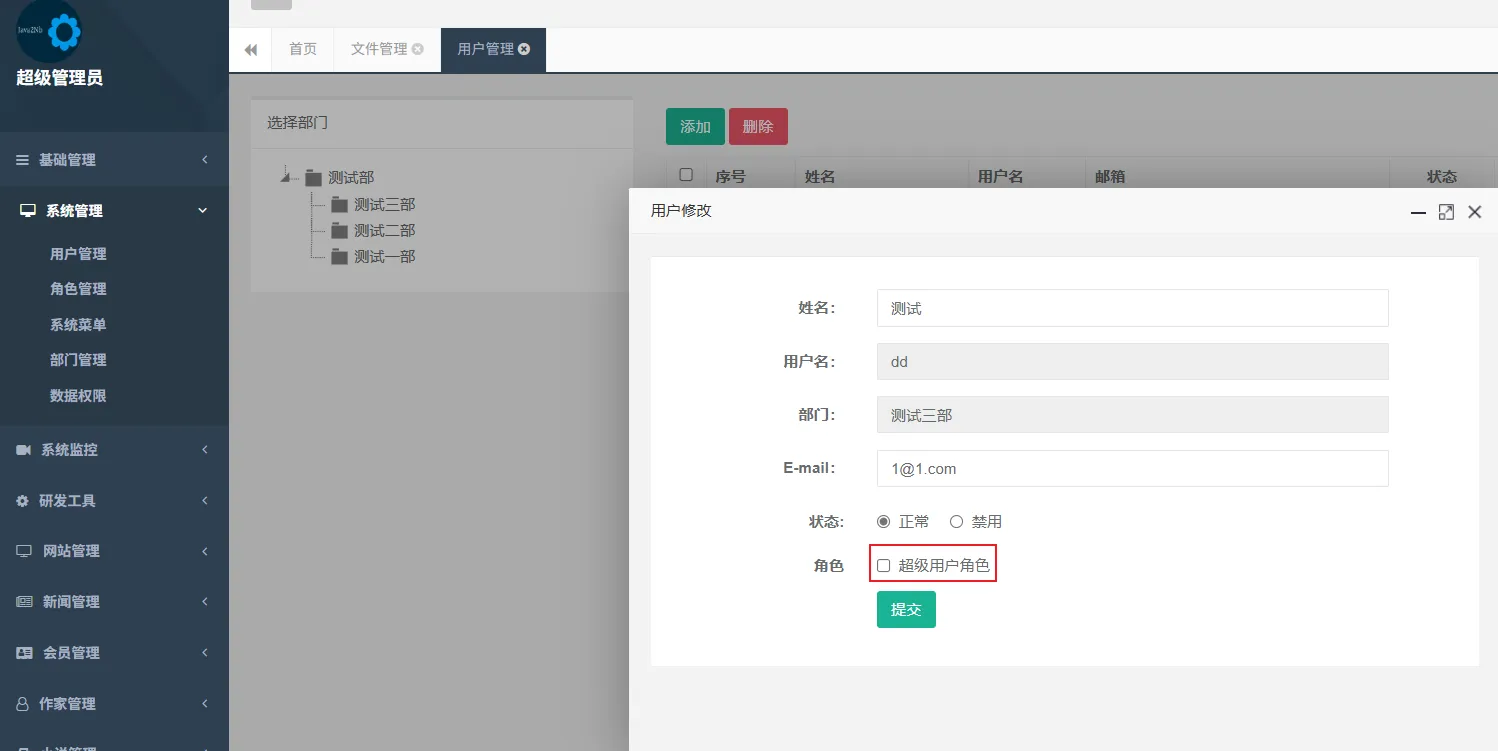This screenshot has height=751, width=1498.
Task: Close the 用户管理 tab with its x icon
Action: (524, 49)
